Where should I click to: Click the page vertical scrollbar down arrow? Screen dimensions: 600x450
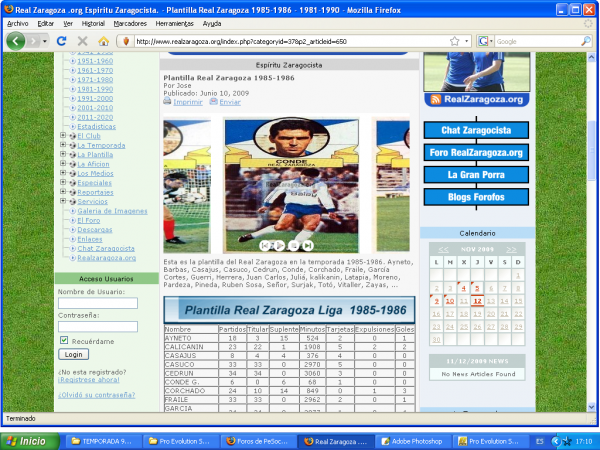tap(591, 406)
